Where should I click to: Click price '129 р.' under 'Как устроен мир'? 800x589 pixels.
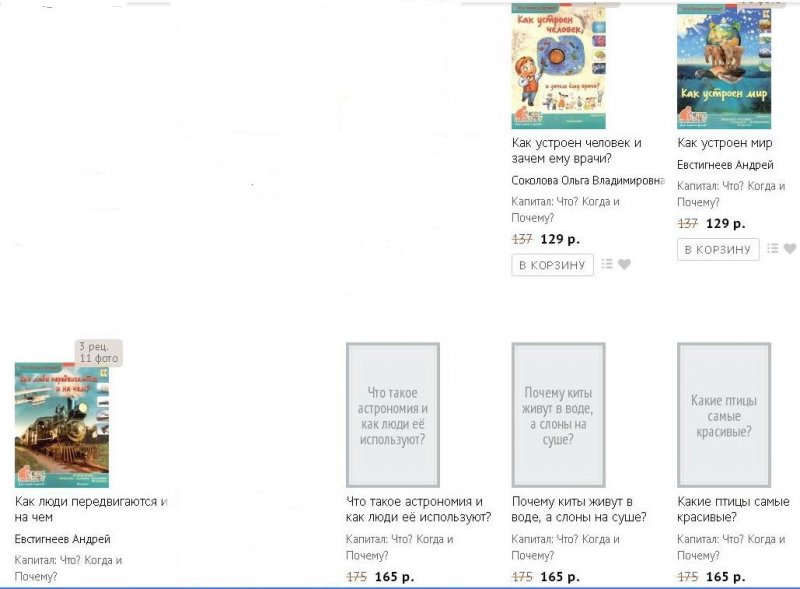point(726,224)
